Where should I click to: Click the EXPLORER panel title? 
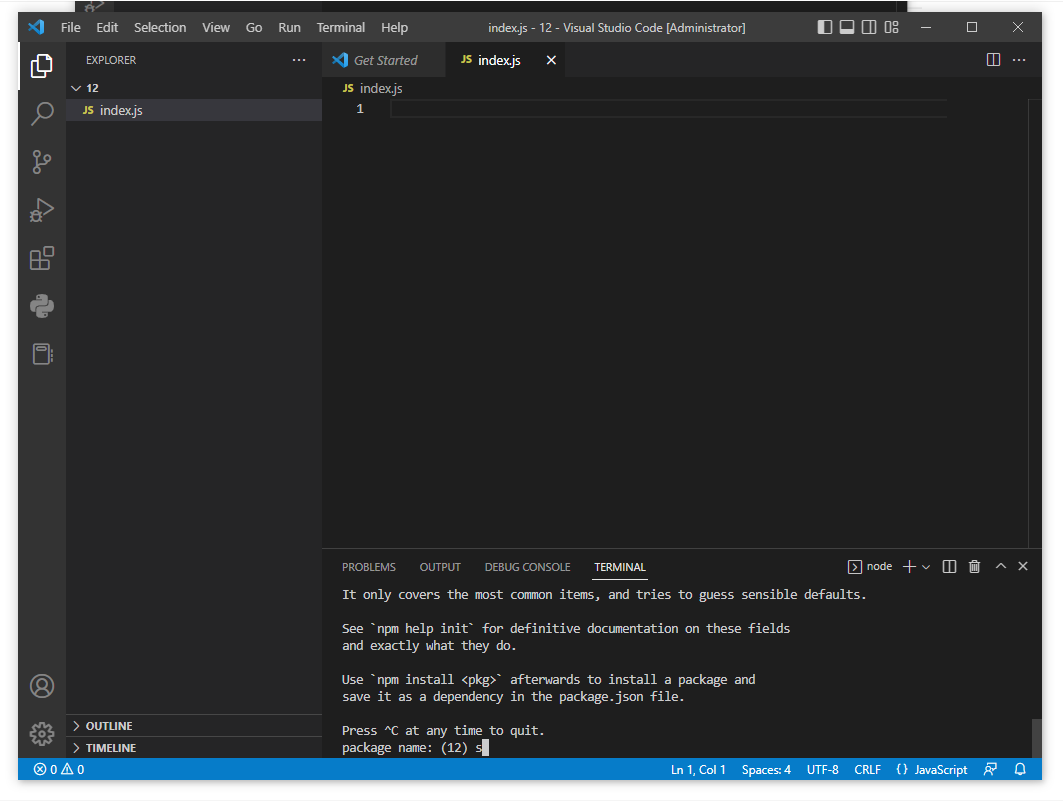[111, 60]
